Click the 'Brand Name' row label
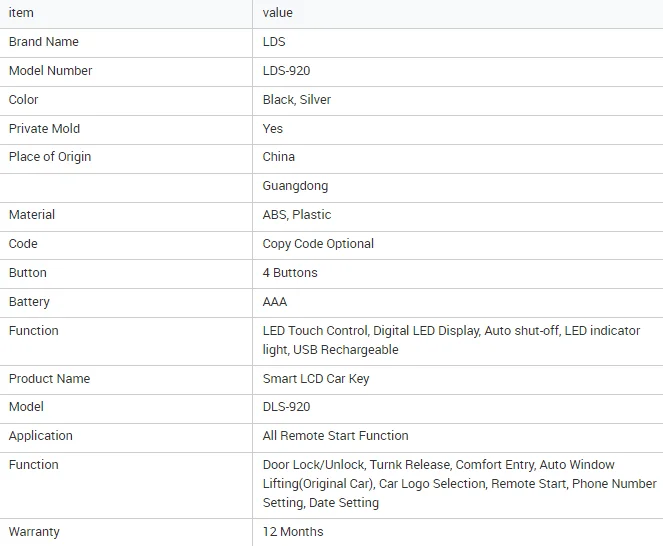The width and height of the screenshot is (663, 546). pyautogui.click(x=44, y=42)
